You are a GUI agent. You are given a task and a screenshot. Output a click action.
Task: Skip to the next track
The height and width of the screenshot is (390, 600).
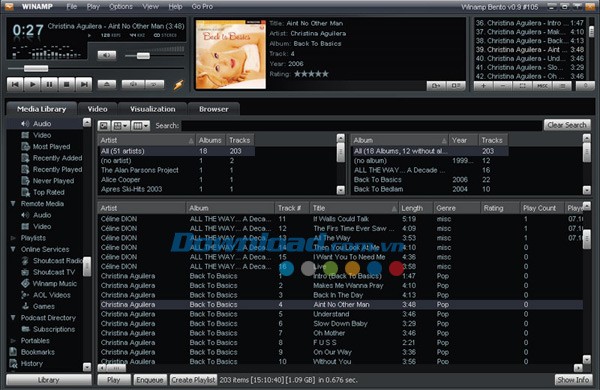[84, 84]
